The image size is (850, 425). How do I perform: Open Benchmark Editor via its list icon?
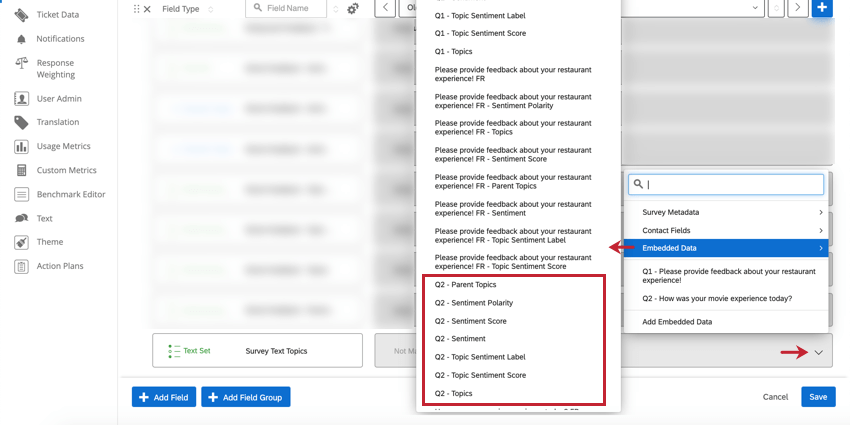pos(21,194)
